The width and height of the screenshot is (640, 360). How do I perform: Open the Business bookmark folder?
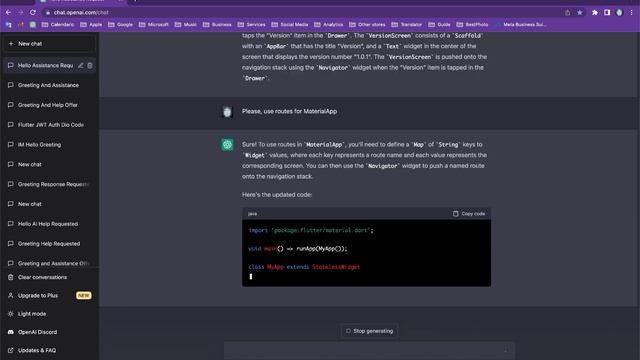click(217, 24)
